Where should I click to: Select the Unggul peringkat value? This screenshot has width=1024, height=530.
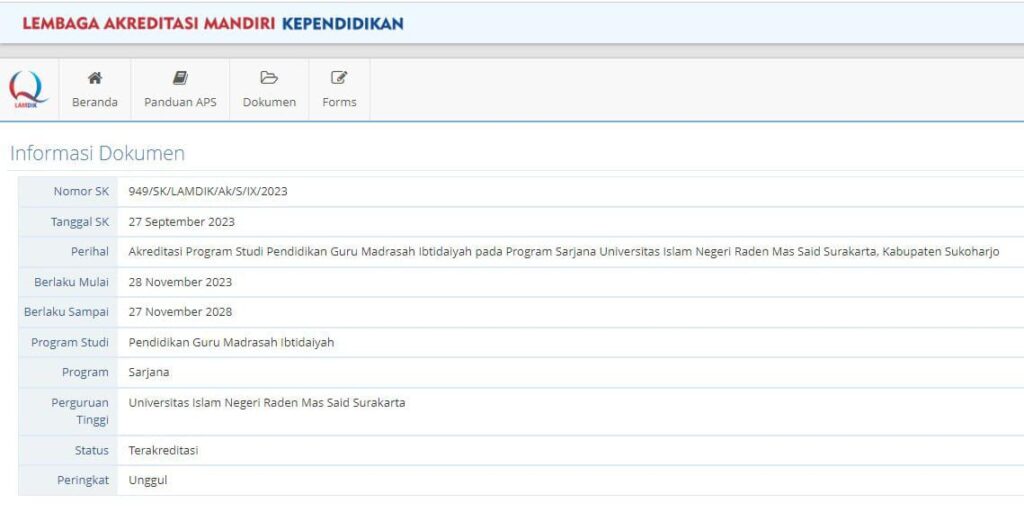(148, 480)
